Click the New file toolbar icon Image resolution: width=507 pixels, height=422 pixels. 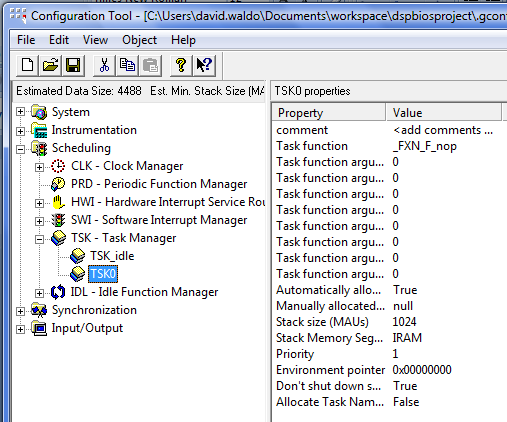click(x=27, y=65)
